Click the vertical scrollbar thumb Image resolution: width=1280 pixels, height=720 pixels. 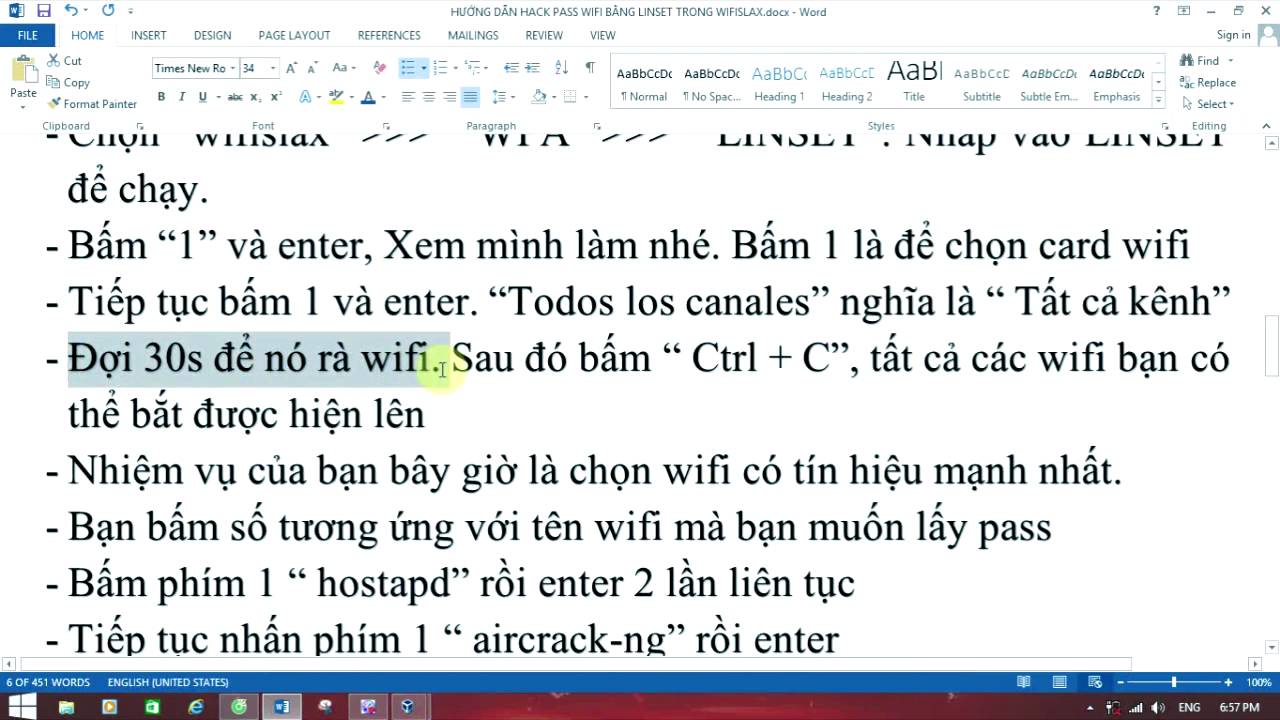1272,345
